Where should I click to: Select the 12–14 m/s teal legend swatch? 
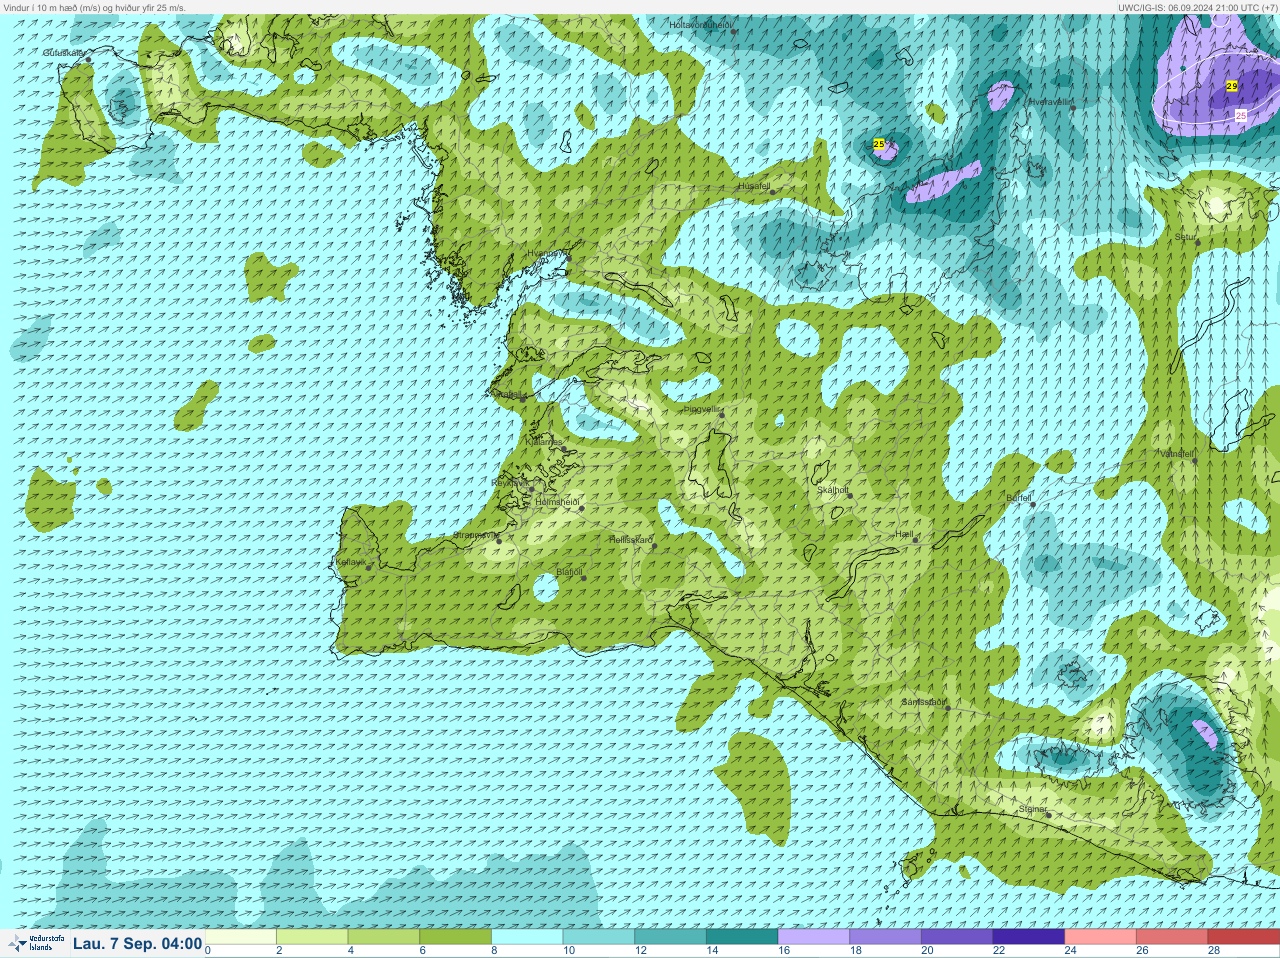coord(671,937)
